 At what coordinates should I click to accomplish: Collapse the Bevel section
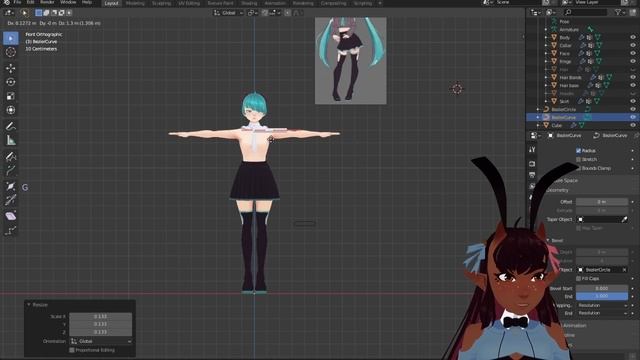[548, 240]
